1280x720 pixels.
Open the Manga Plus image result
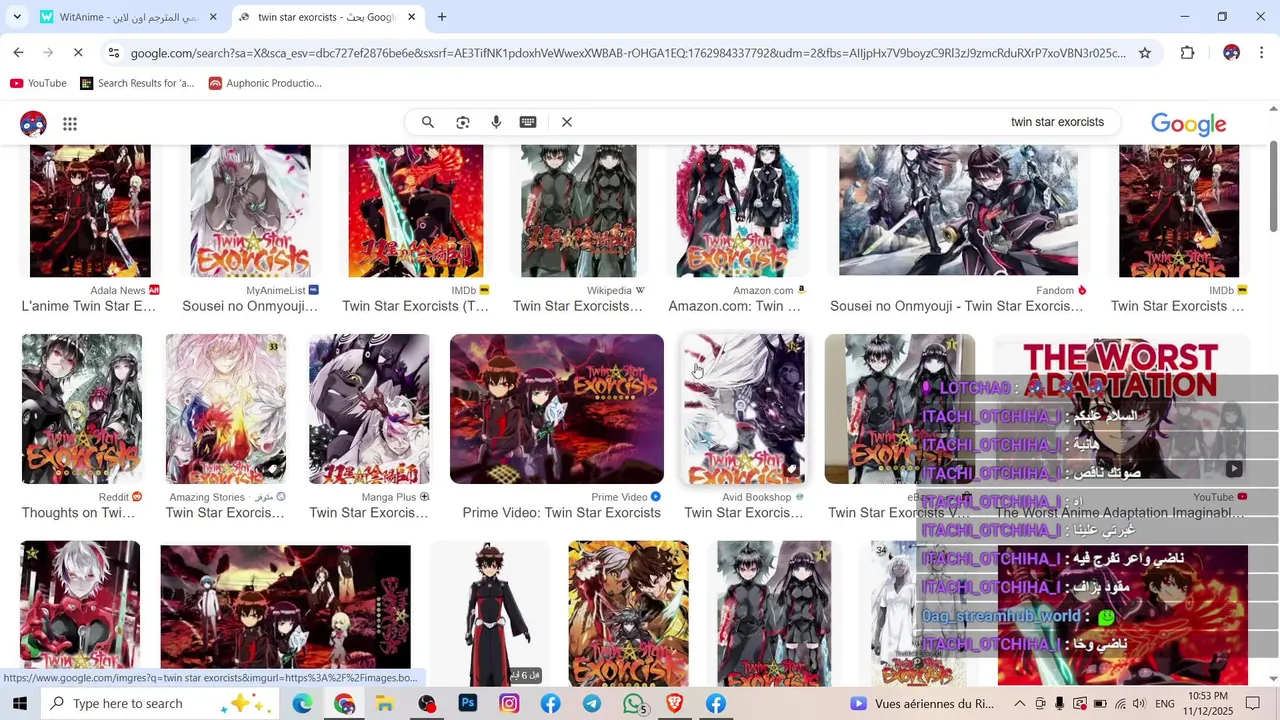click(369, 409)
